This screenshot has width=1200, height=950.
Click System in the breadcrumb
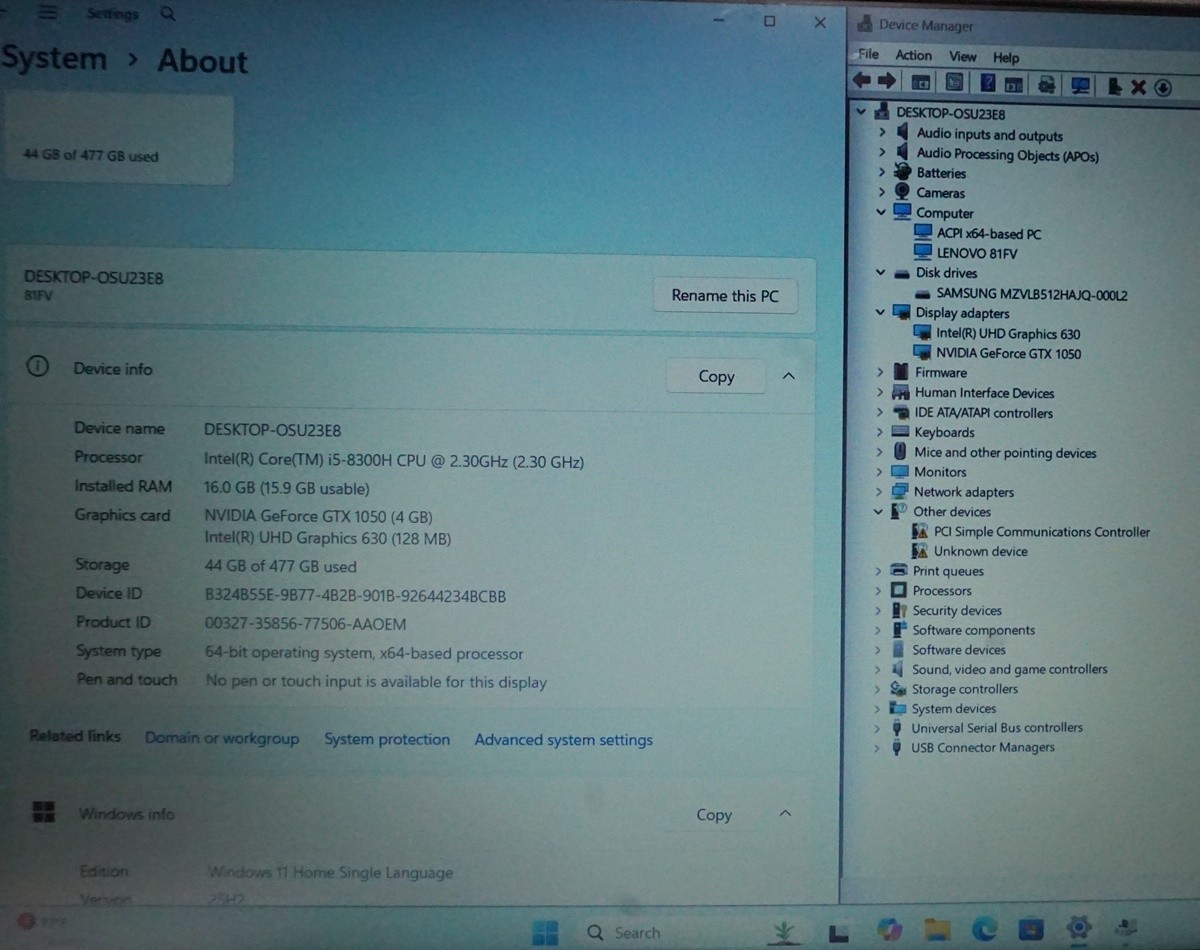point(54,58)
